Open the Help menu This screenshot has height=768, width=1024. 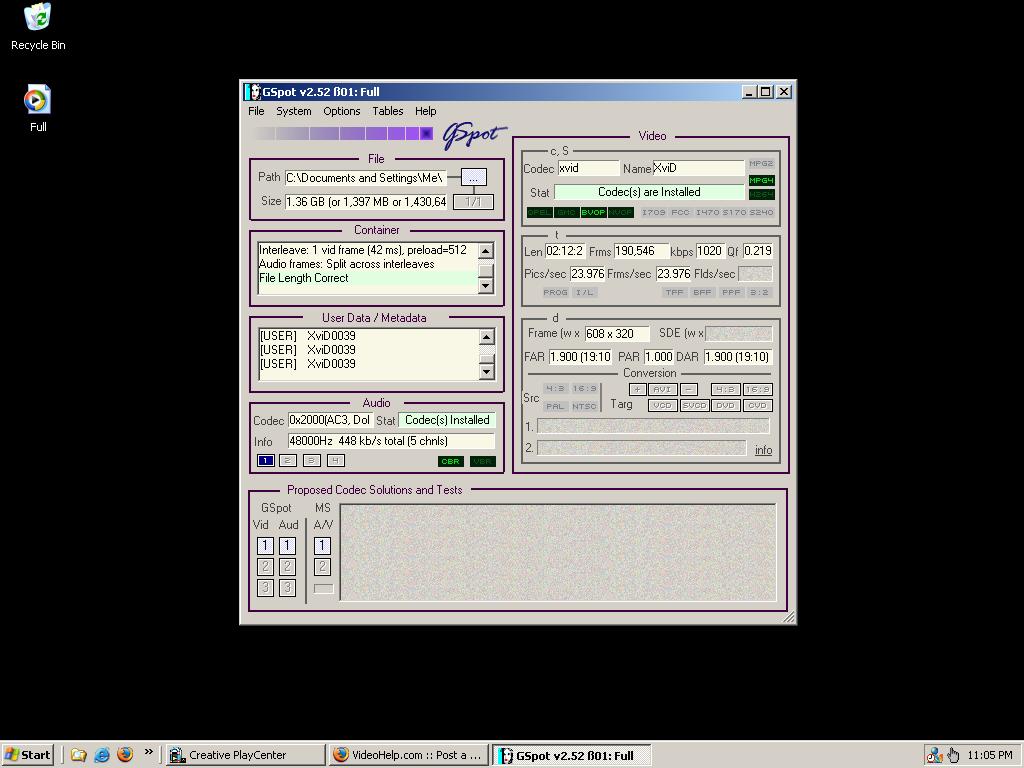click(426, 111)
